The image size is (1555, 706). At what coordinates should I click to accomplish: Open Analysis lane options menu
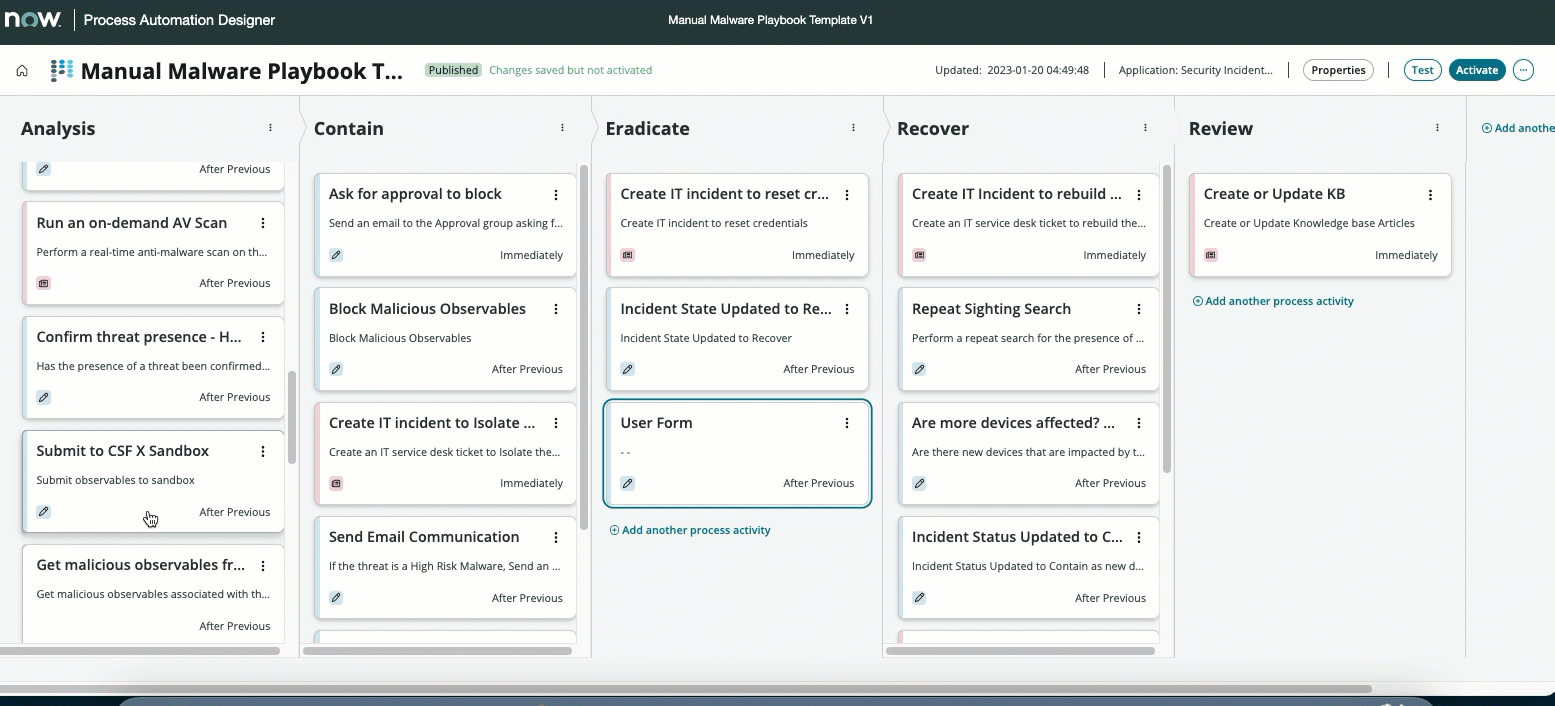point(270,128)
